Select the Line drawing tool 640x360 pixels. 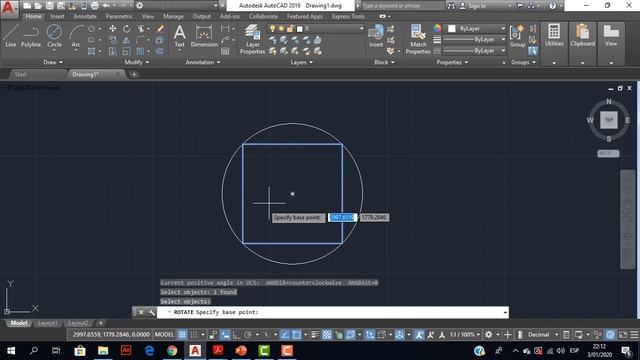coord(11,36)
